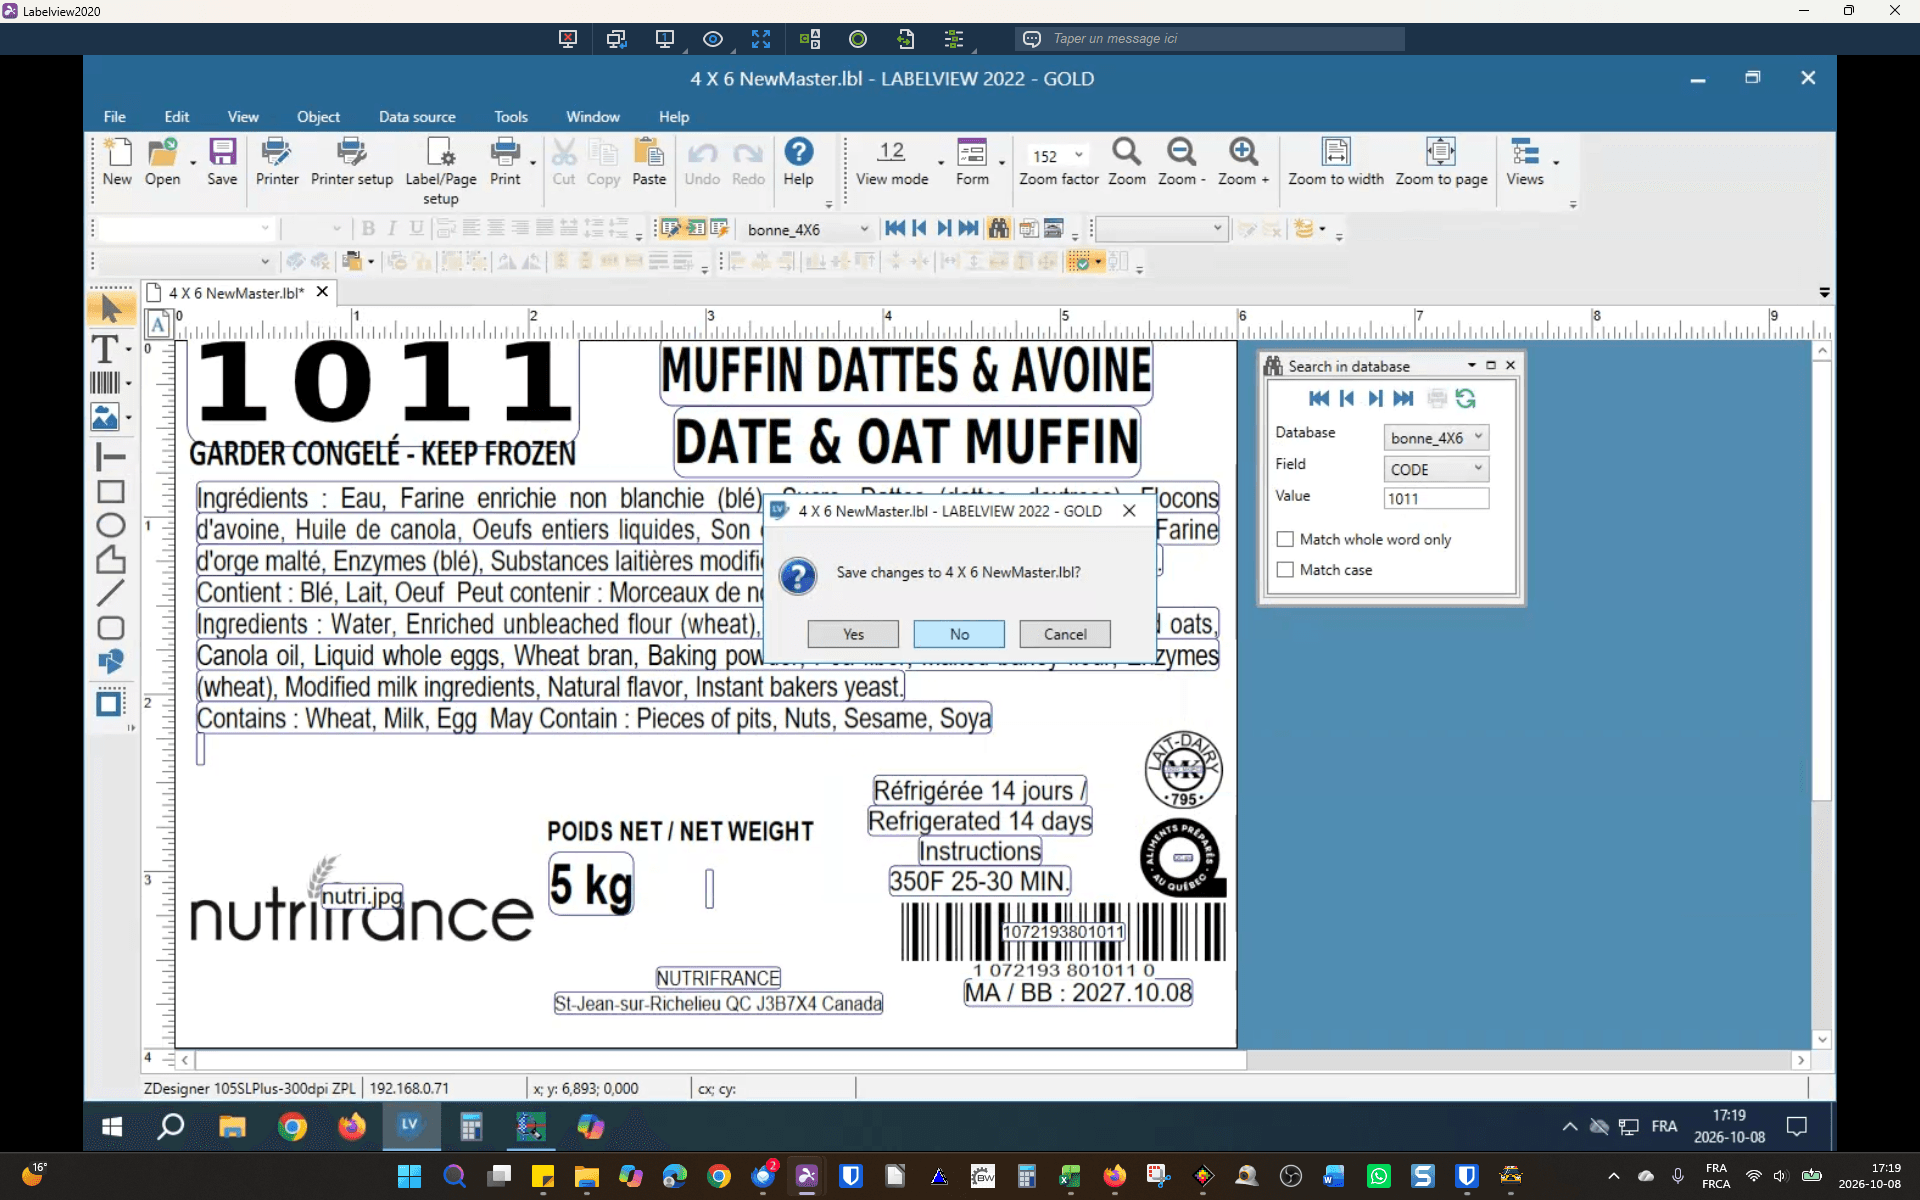Open the Windows Start button in bottom taskbar
This screenshot has width=1920, height=1200.
coord(409,1176)
